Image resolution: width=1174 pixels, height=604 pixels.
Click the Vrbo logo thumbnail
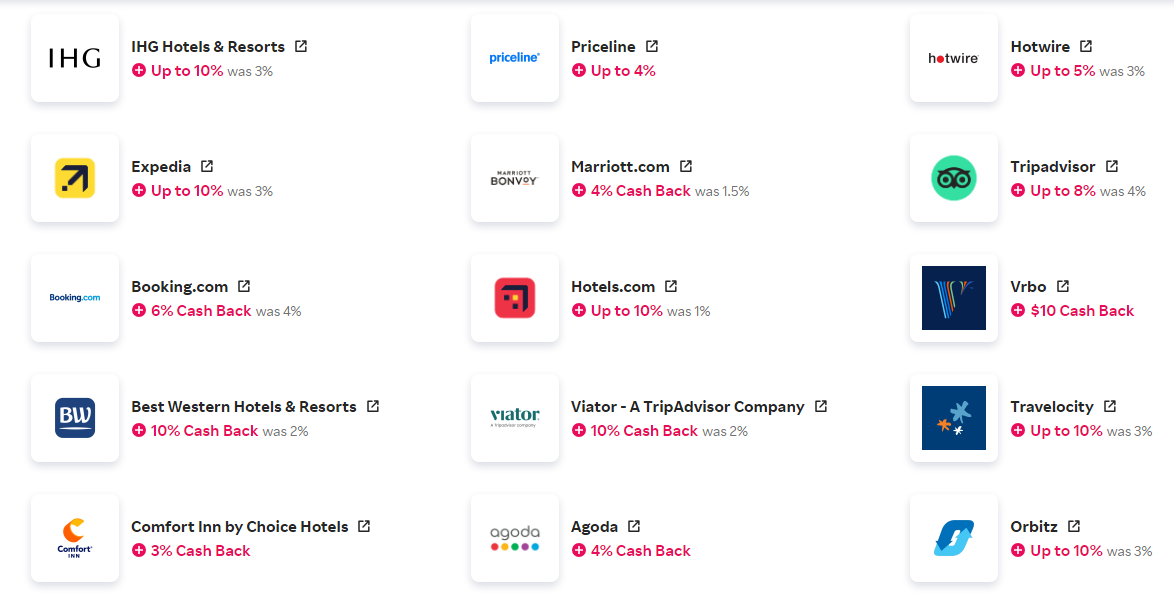tap(954, 298)
